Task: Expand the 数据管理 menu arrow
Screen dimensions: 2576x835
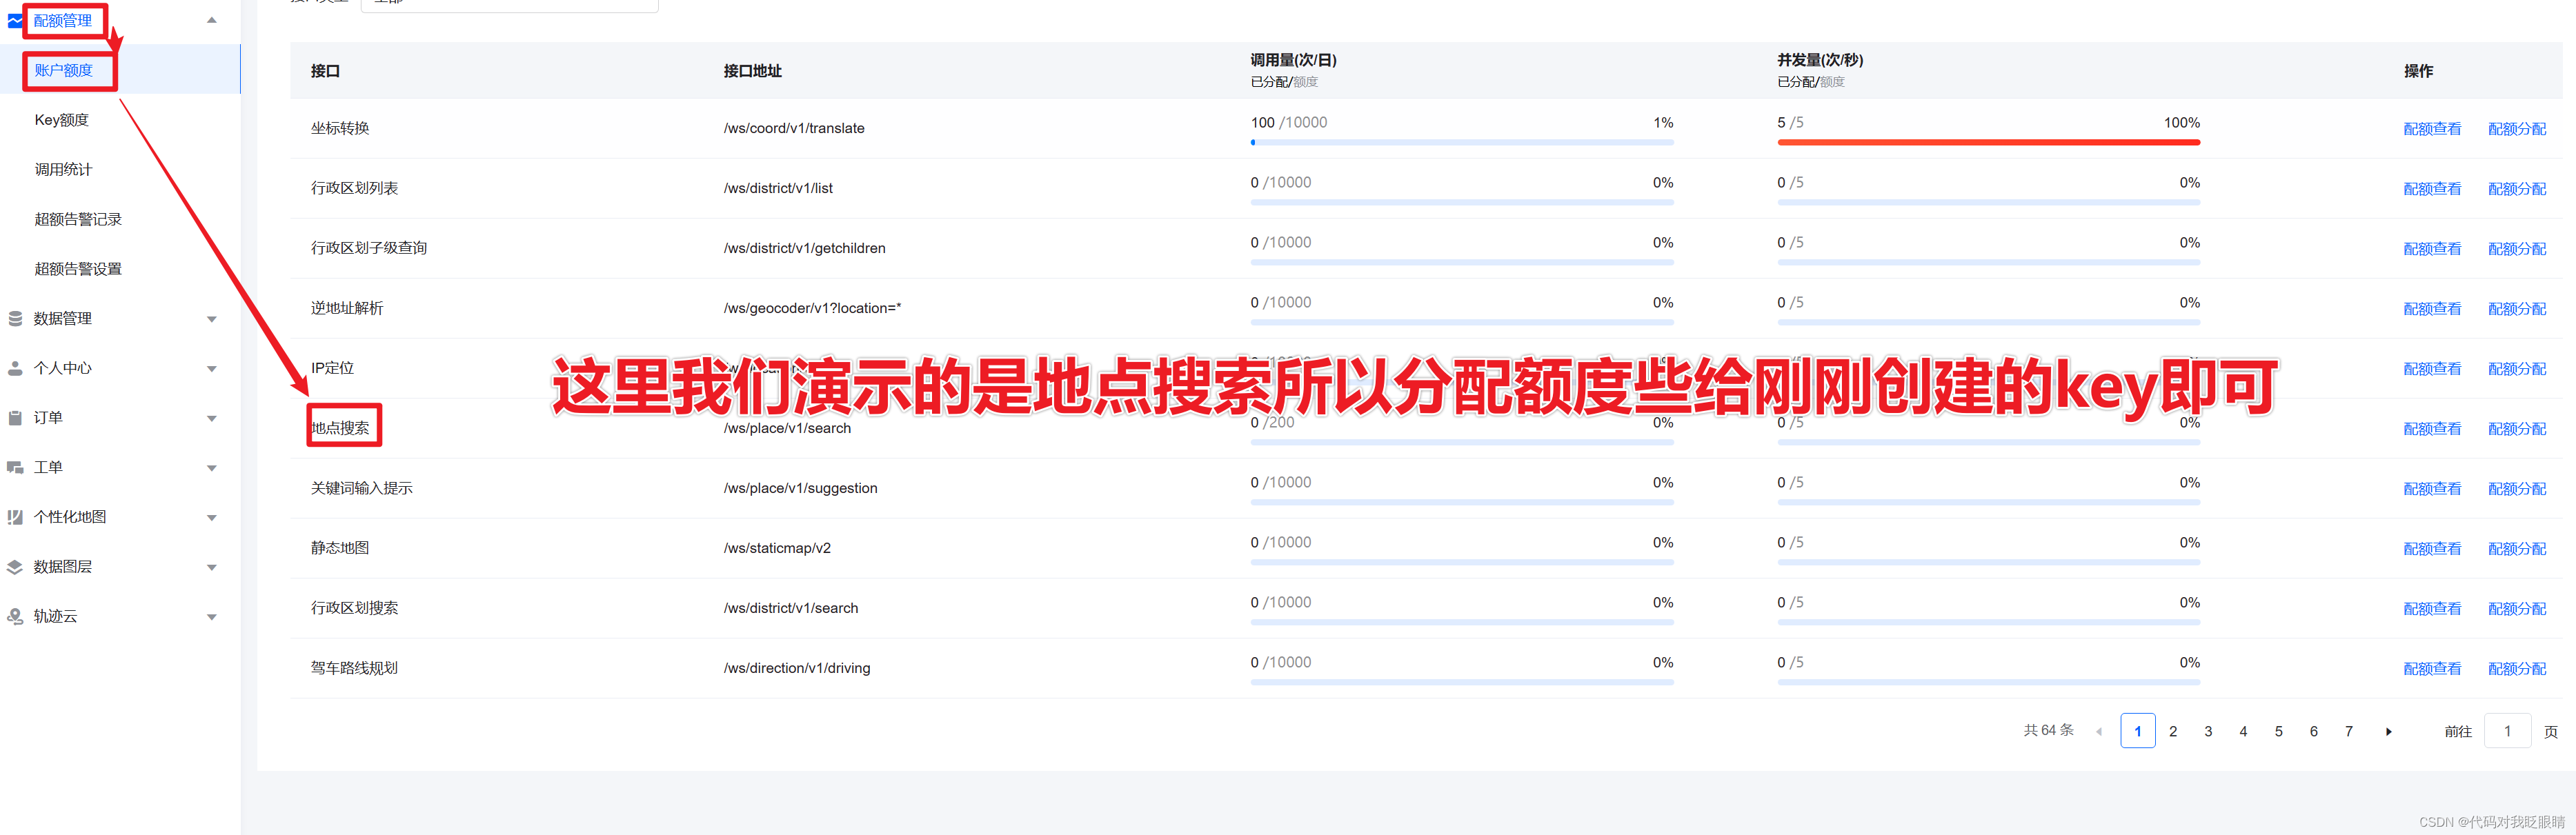Action: [211, 319]
